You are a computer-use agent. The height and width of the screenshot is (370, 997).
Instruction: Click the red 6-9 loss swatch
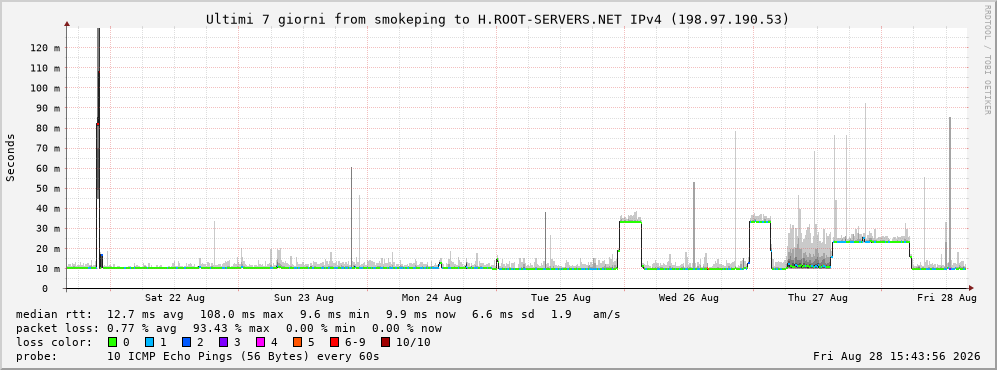[334, 342]
